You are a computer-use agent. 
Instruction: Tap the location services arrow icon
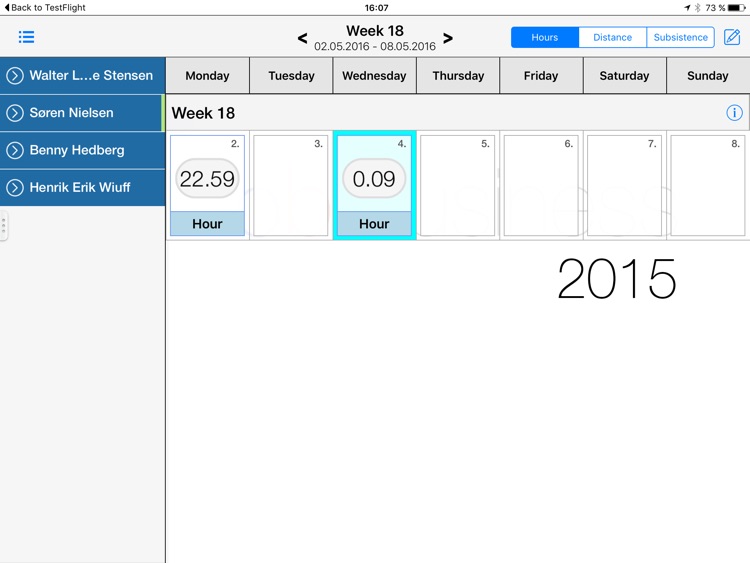coord(687,8)
